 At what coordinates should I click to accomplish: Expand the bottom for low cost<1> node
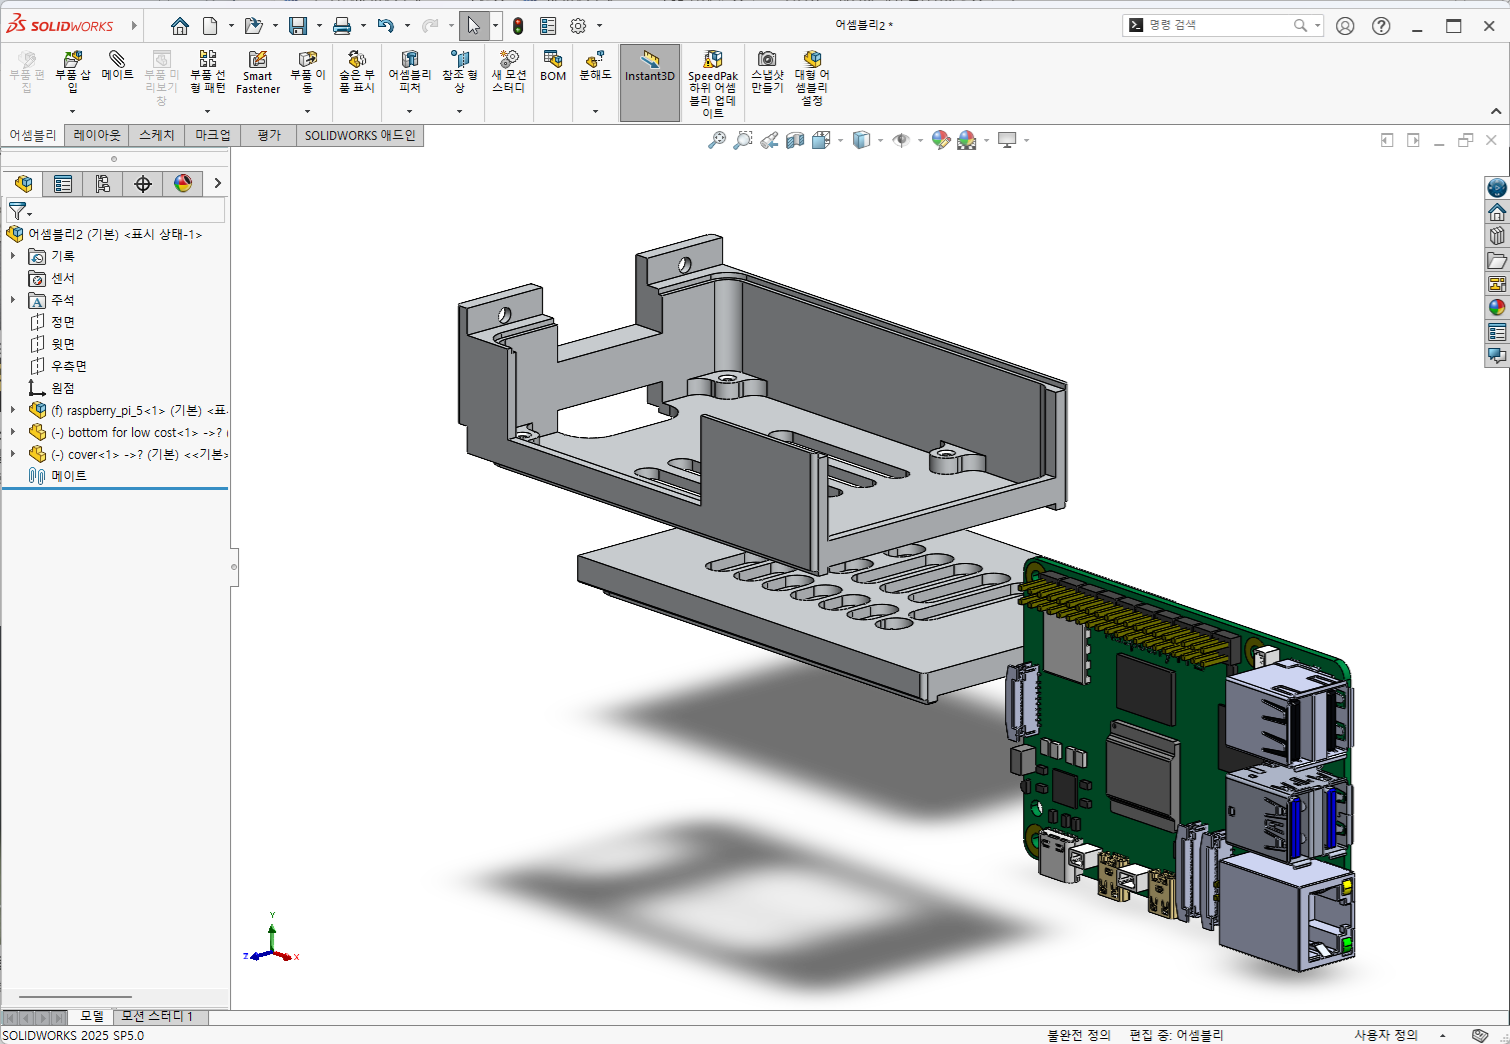point(13,432)
